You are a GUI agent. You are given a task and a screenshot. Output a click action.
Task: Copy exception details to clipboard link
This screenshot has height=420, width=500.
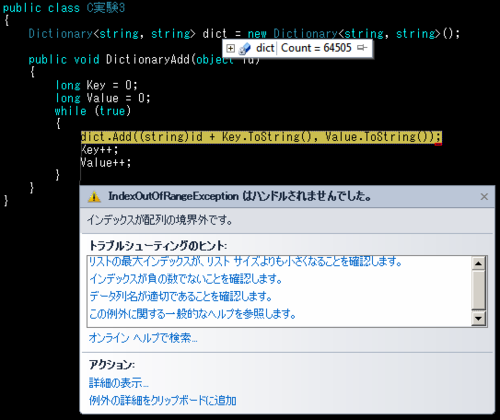coord(163,400)
